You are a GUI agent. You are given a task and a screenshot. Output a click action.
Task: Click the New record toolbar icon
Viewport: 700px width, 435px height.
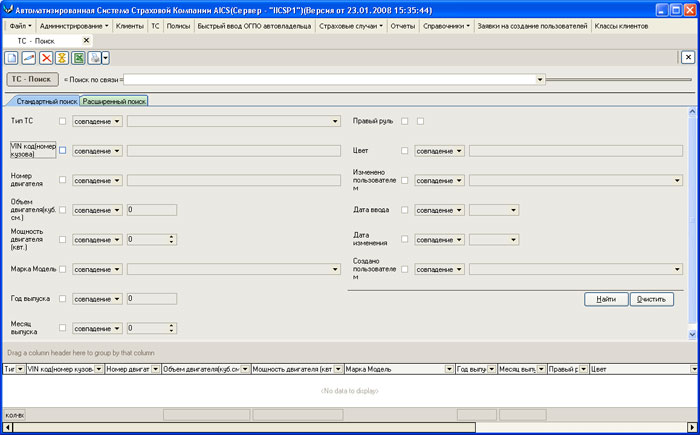(12, 58)
